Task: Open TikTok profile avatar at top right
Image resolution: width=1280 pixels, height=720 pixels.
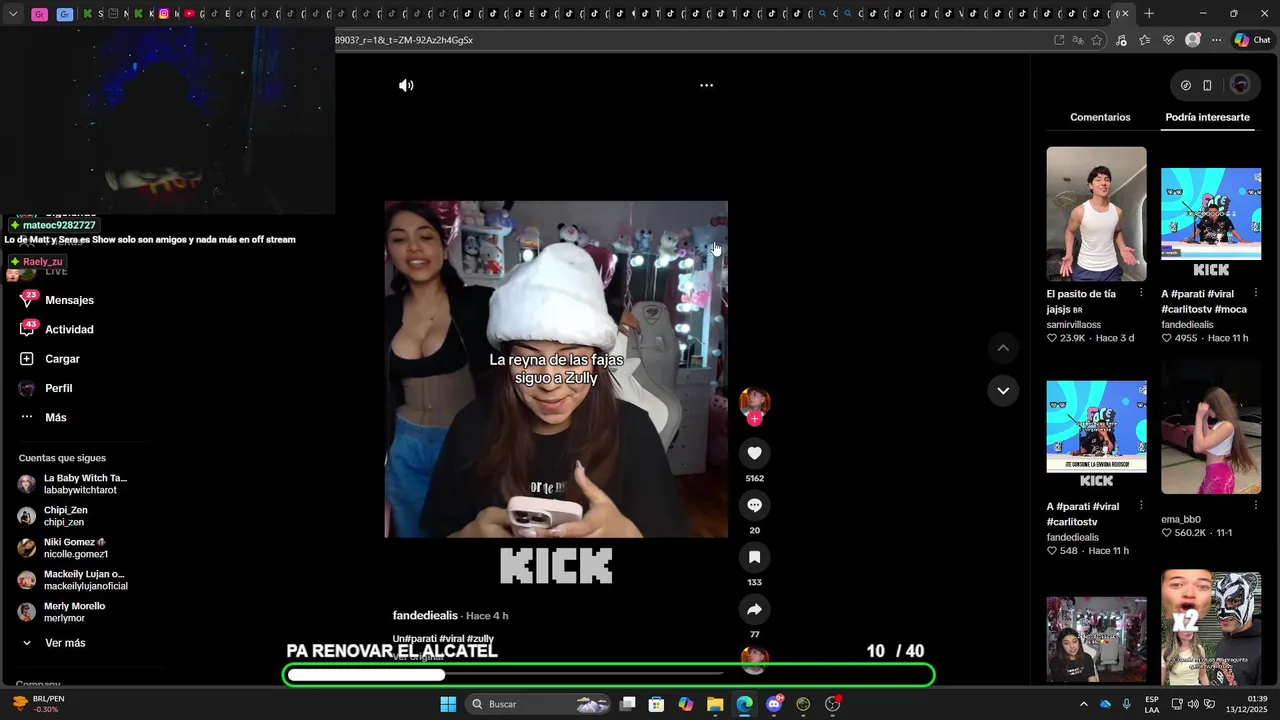Action: click(1240, 86)
